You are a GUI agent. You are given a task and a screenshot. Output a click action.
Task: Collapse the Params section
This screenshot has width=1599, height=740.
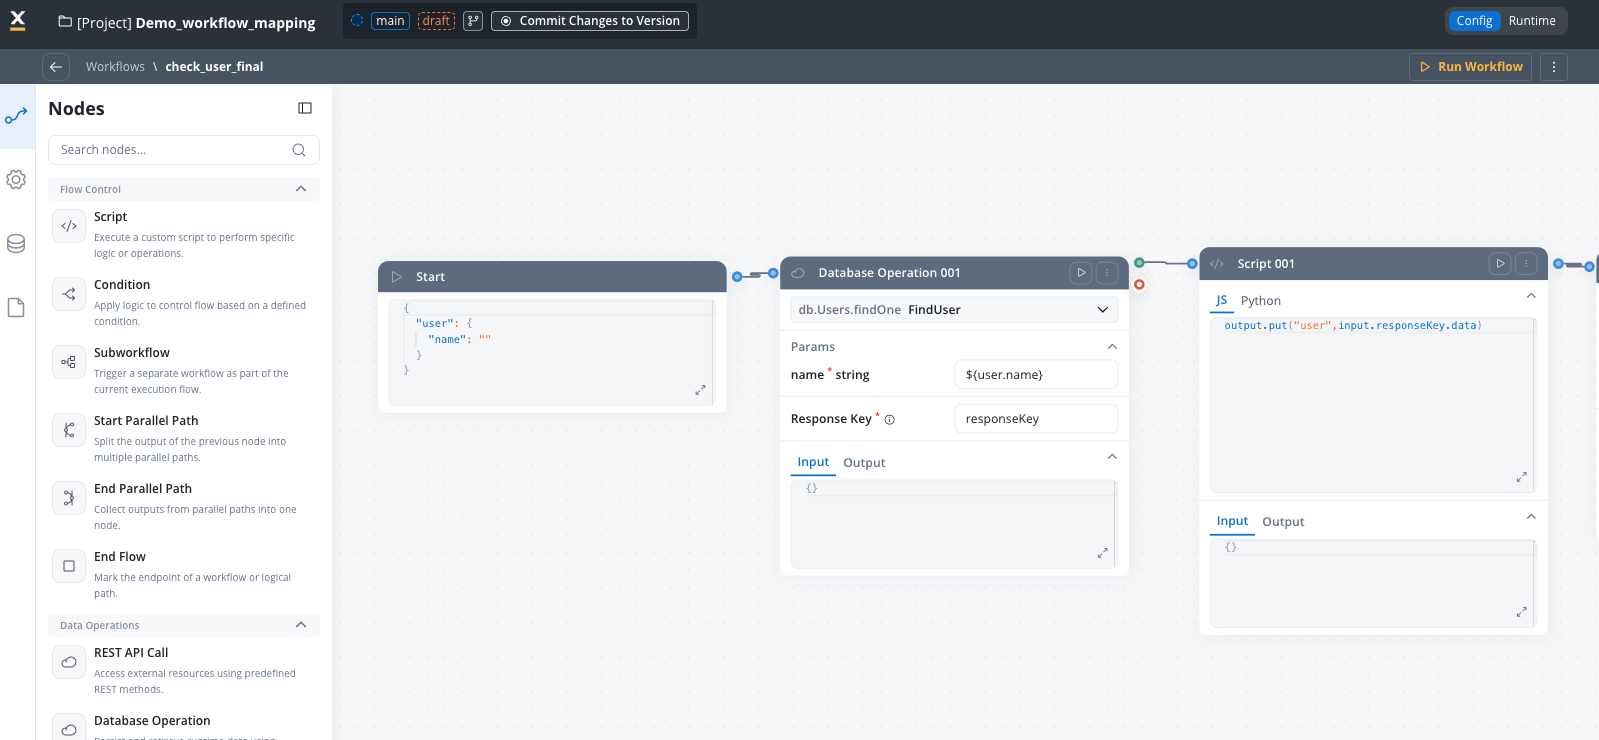click(1112, 347)
